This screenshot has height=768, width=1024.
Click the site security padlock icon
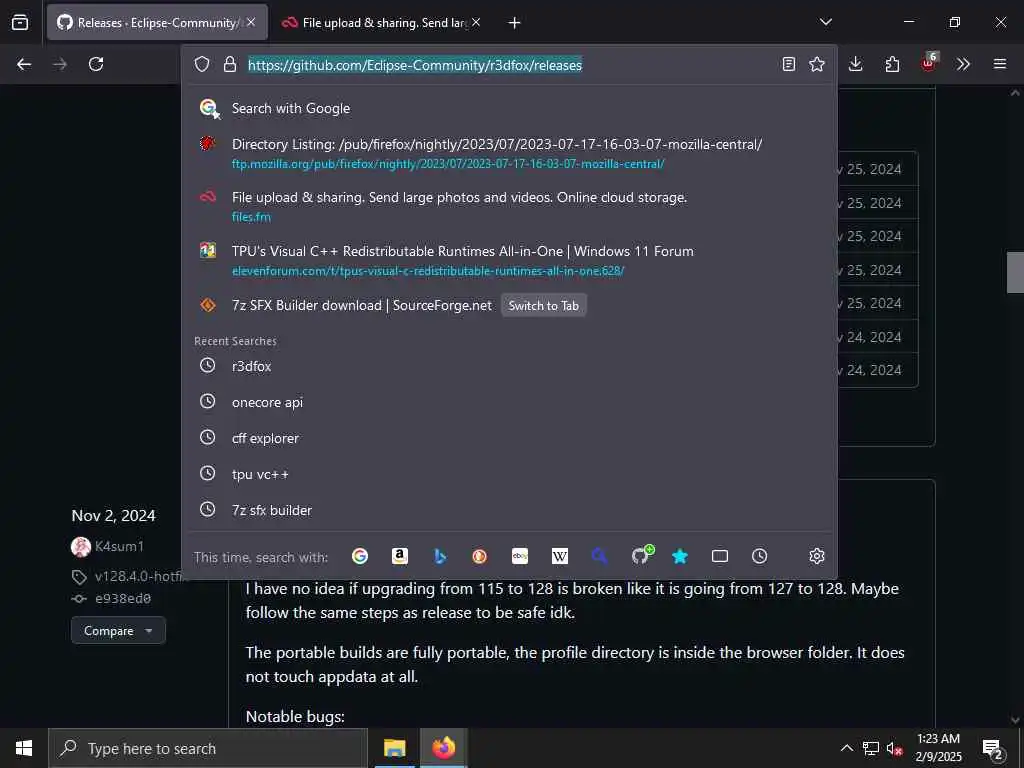tap(230, 64)
